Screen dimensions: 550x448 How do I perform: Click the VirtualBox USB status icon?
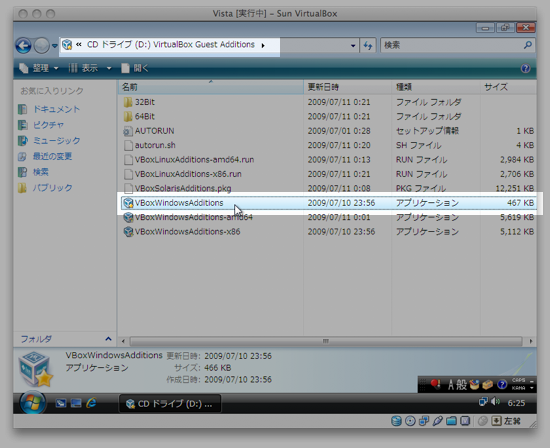pyautogui.click(x=437, y=421)
